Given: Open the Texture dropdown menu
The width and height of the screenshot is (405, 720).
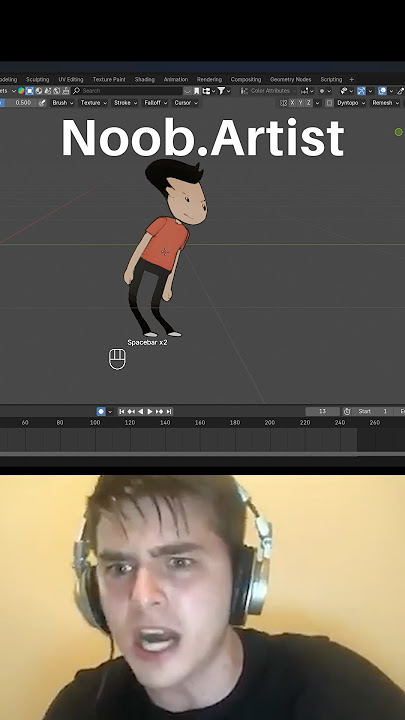Looking at the screenshot, I should point(94,103).
